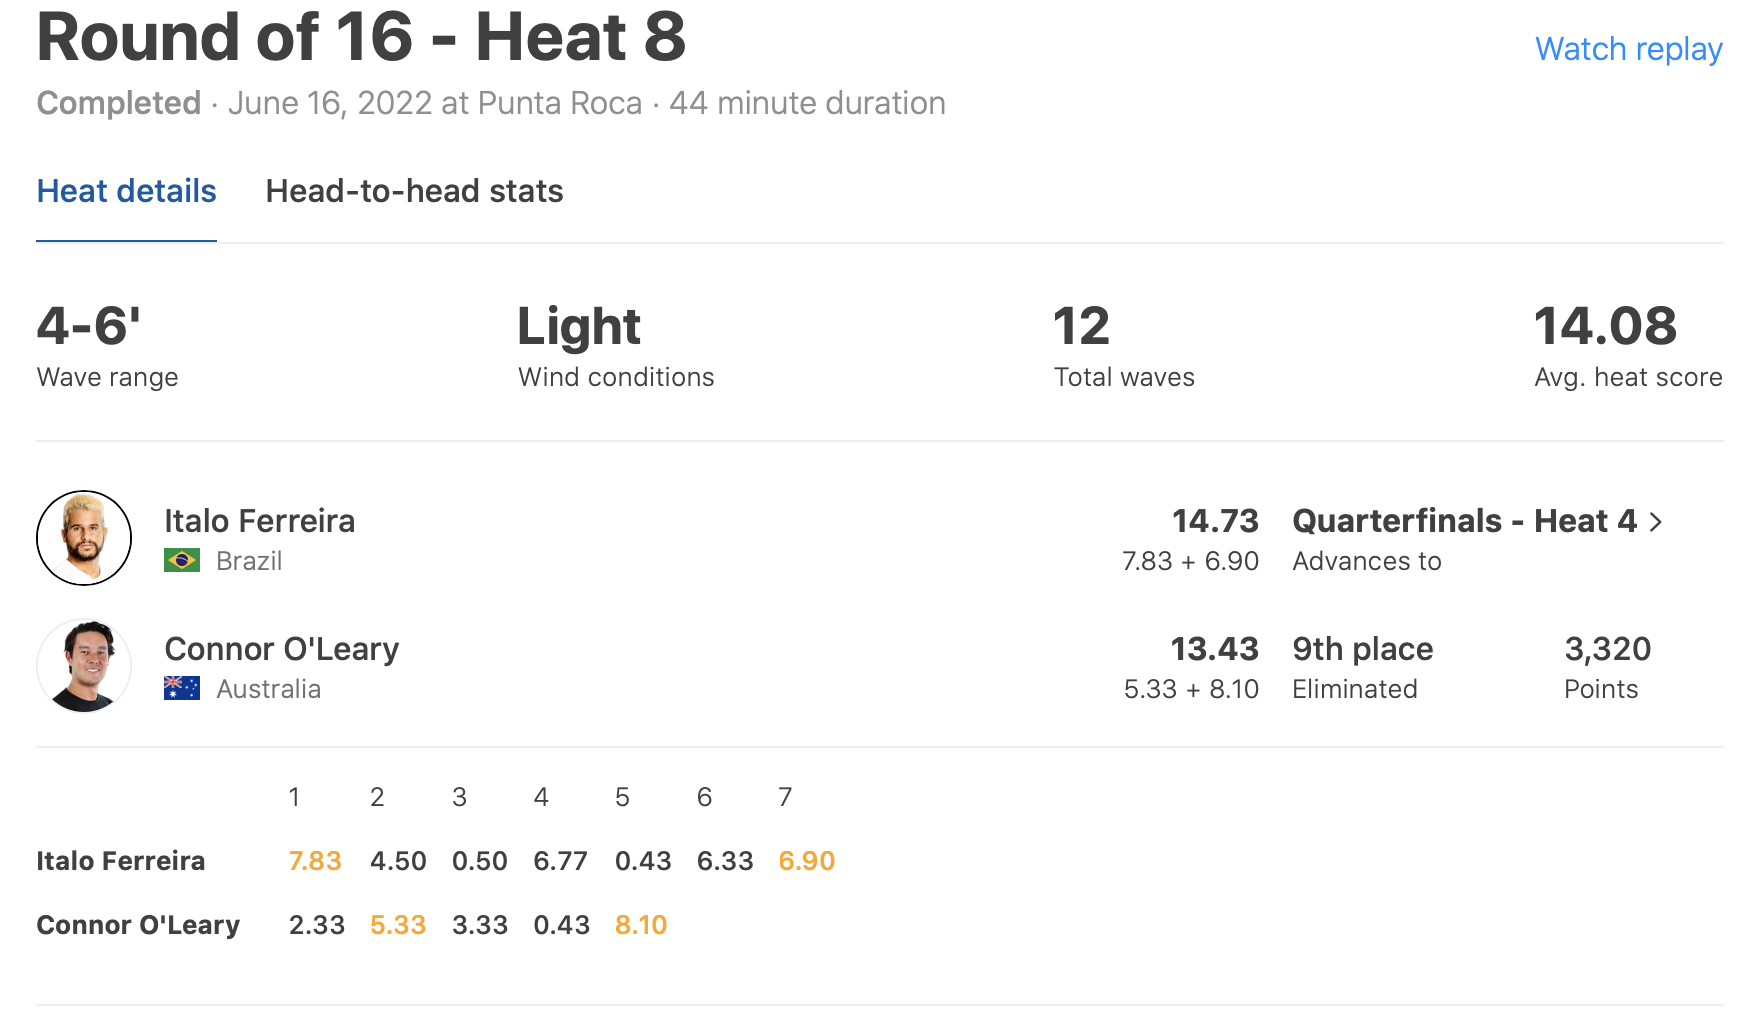
Task: Click Italo Ferreira's 7.83 wave score
Action: (315, 861)
